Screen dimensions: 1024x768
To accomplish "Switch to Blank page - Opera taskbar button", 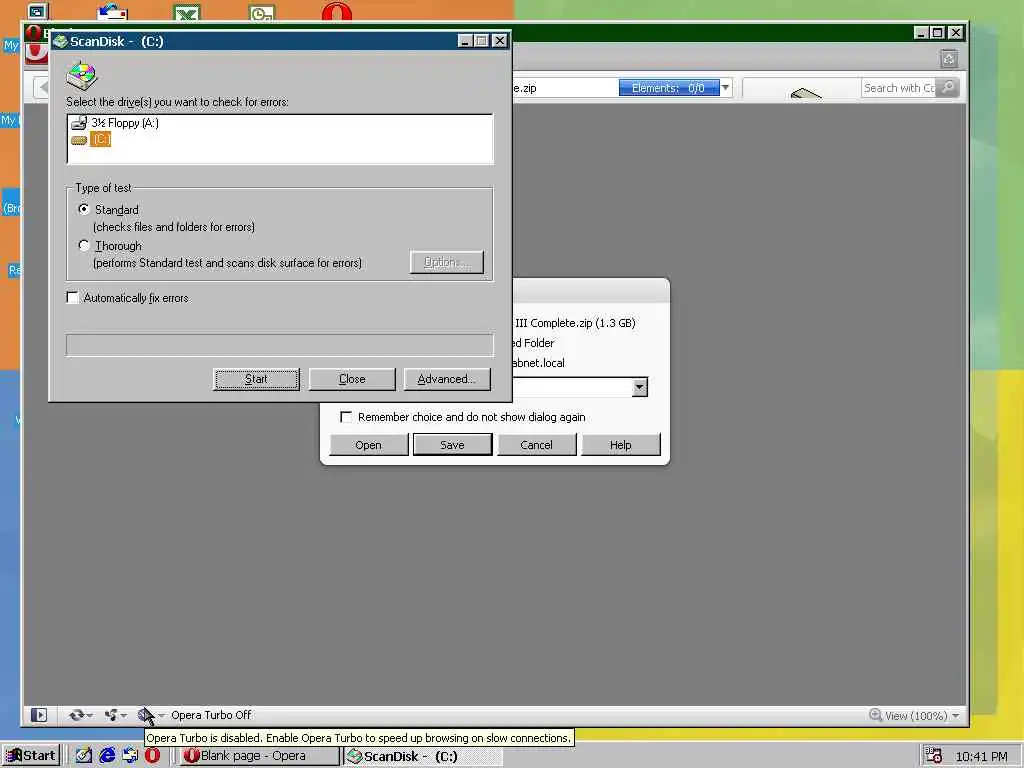I will click(x=260, y=756).
